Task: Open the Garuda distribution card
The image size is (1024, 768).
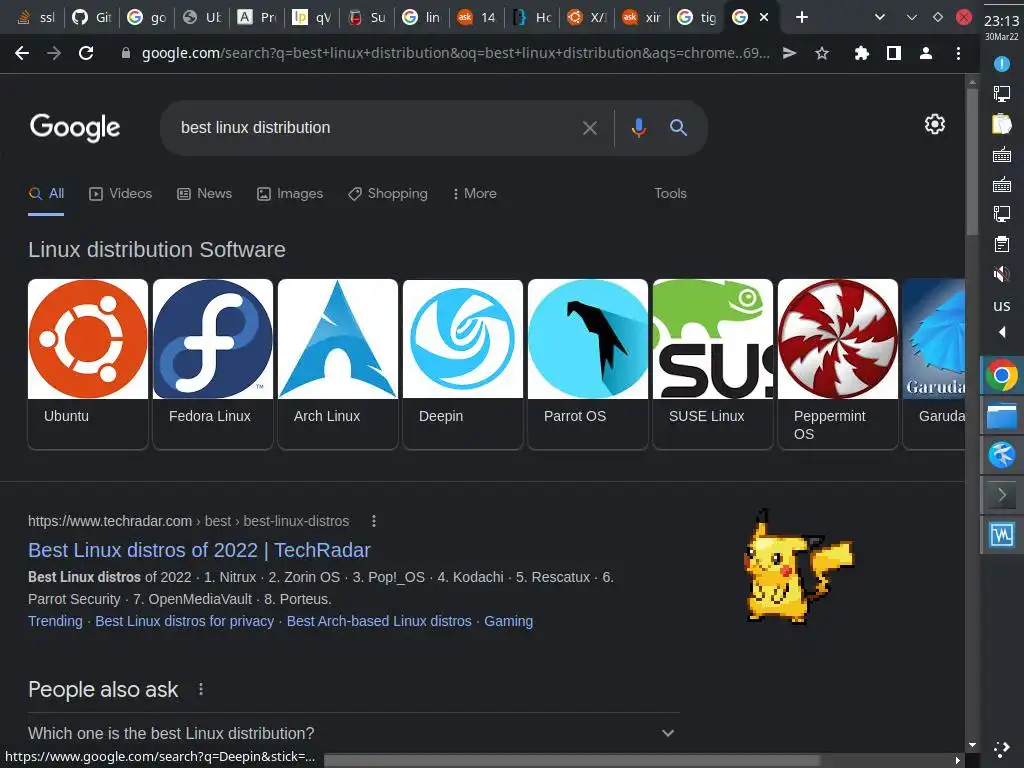Action: (934, 364)
